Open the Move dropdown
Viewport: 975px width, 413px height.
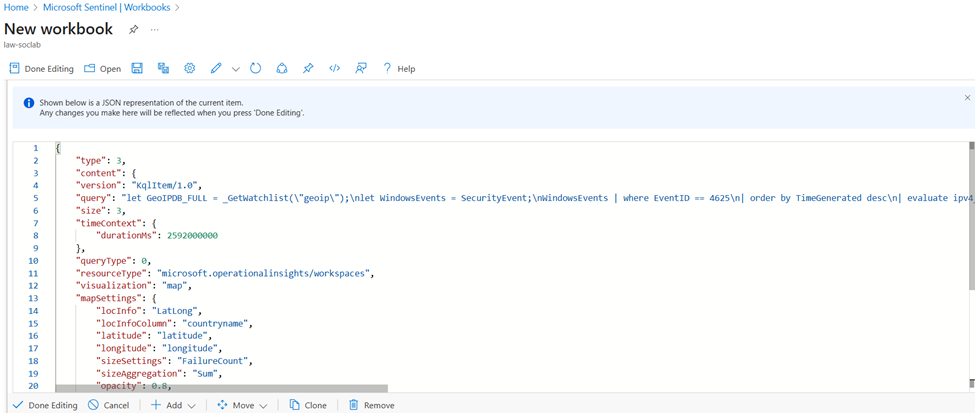pyautogui.click(x=242, y=405)
